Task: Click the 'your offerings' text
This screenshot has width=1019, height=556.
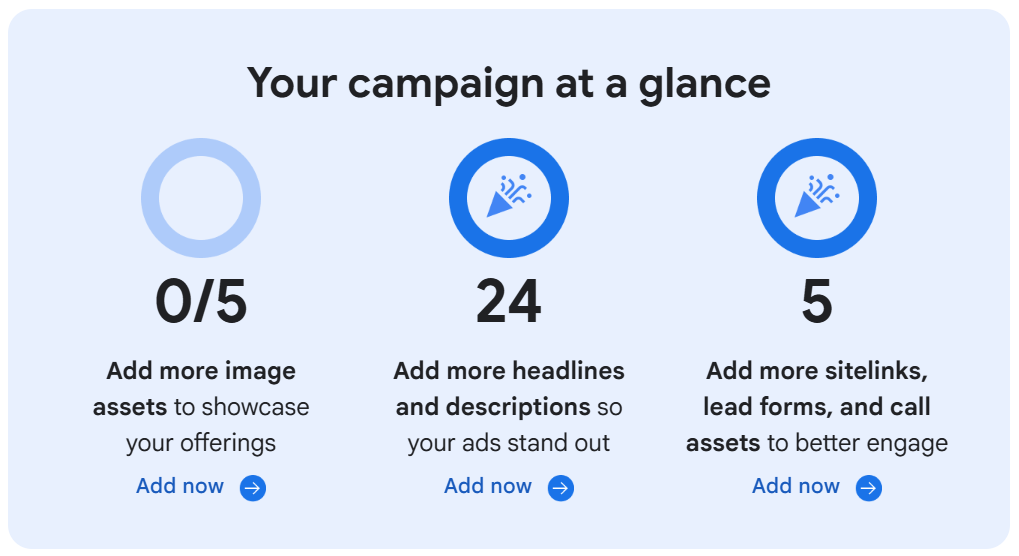Action: [x=201, y=442]
